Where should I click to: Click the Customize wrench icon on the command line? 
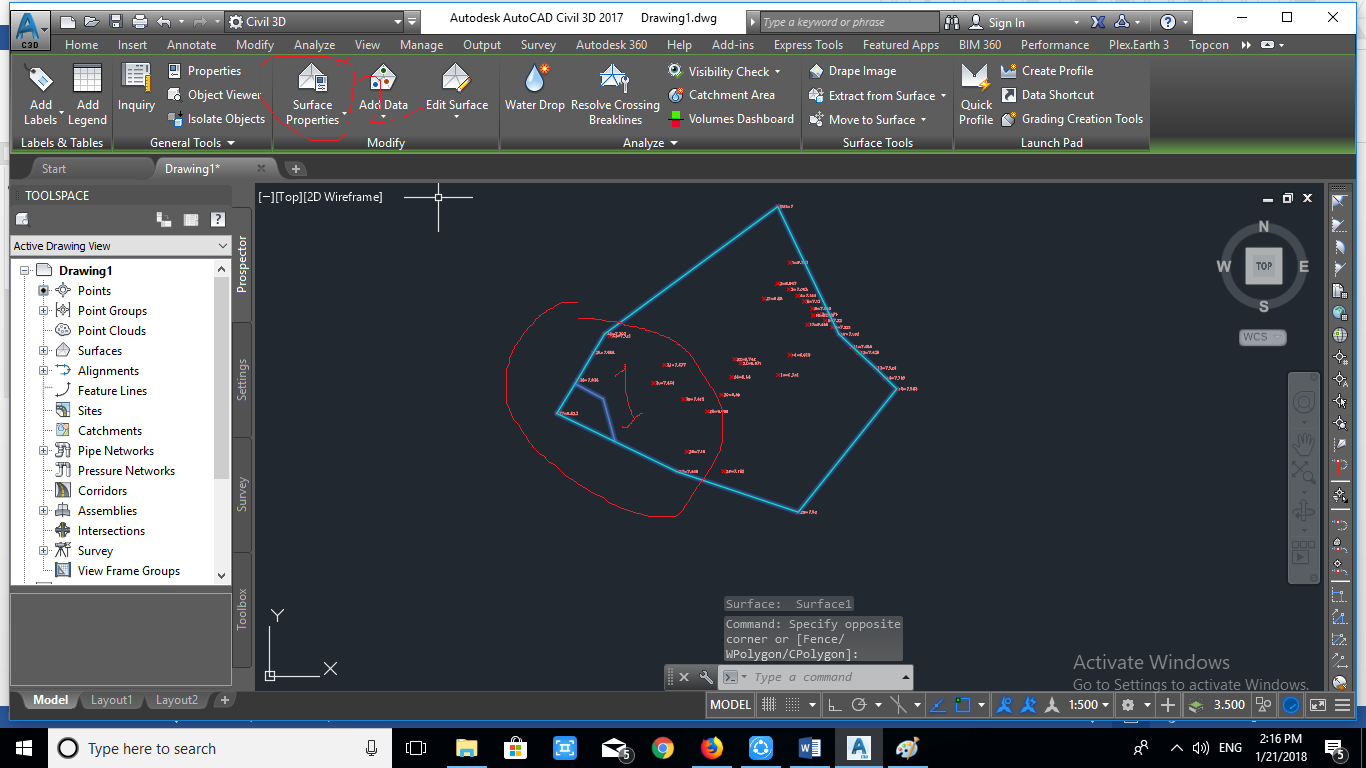(x=706, y=677)
